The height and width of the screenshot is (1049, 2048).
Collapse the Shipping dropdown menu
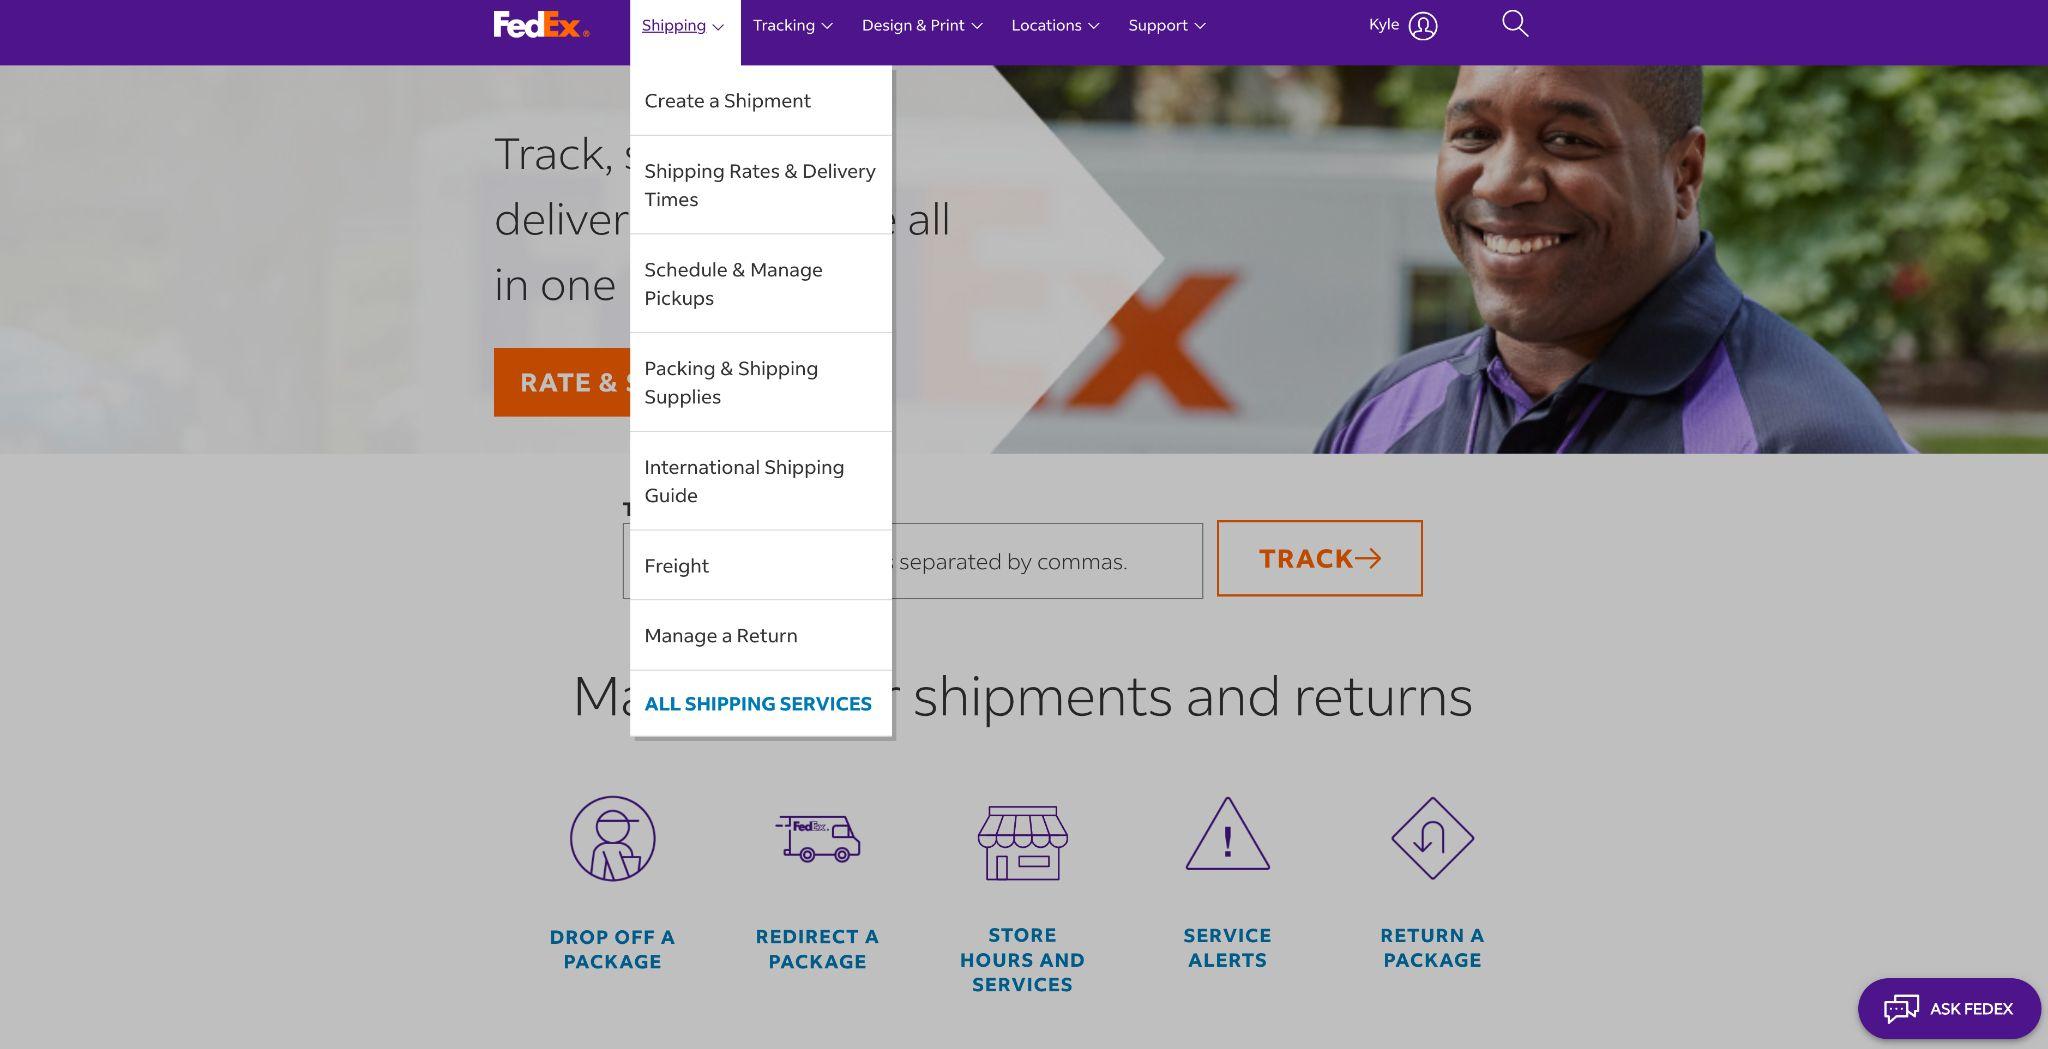(684, 26)
